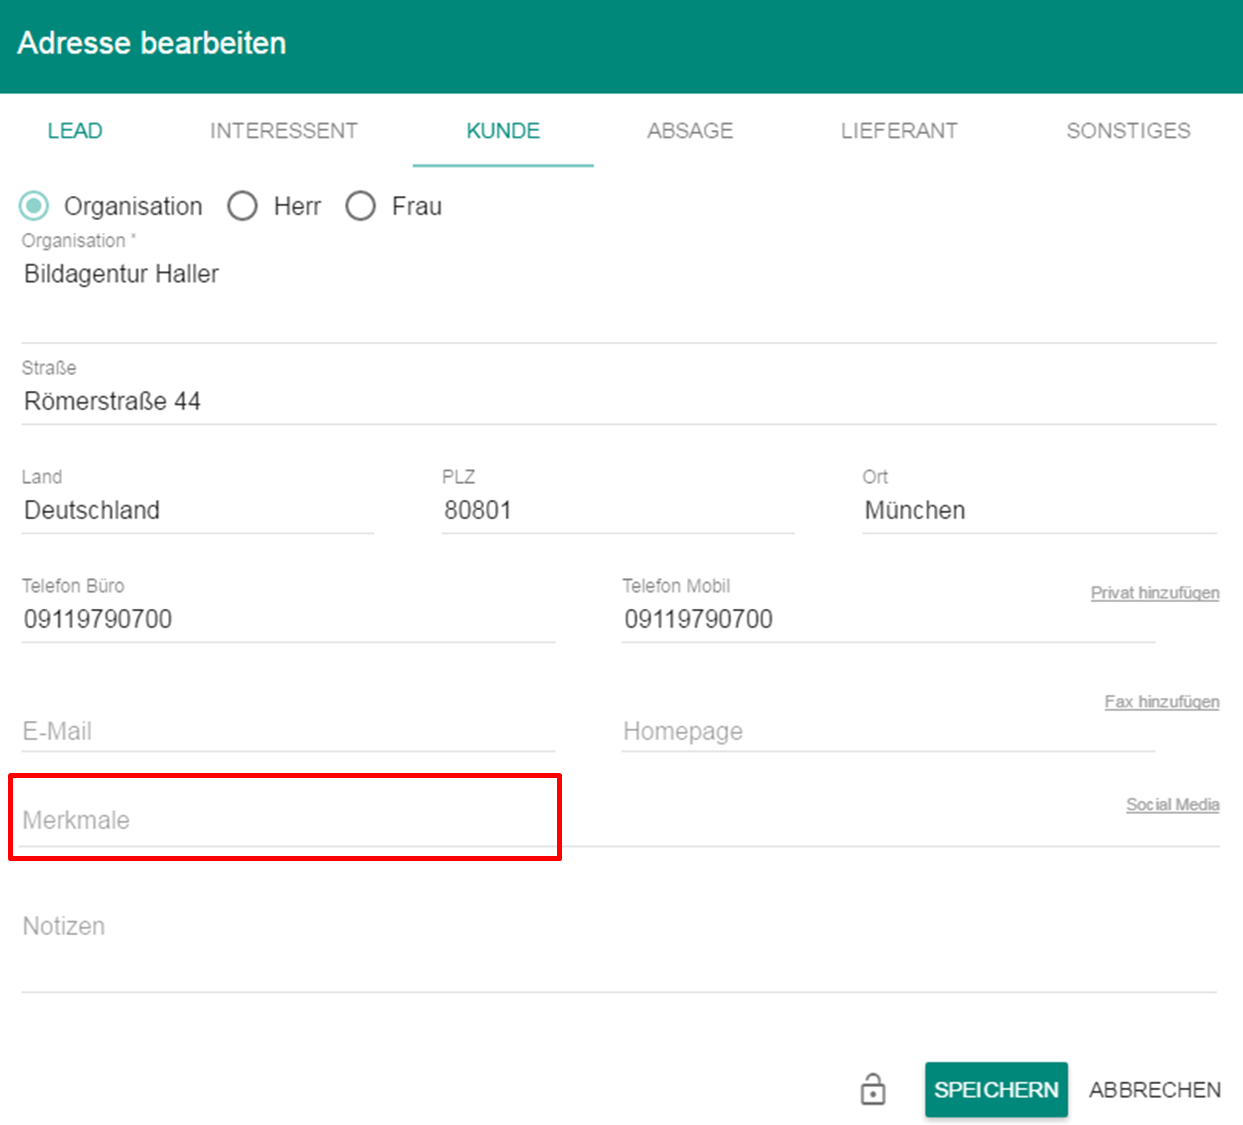Click the lock icon beside Speichern

[873, 1089]
